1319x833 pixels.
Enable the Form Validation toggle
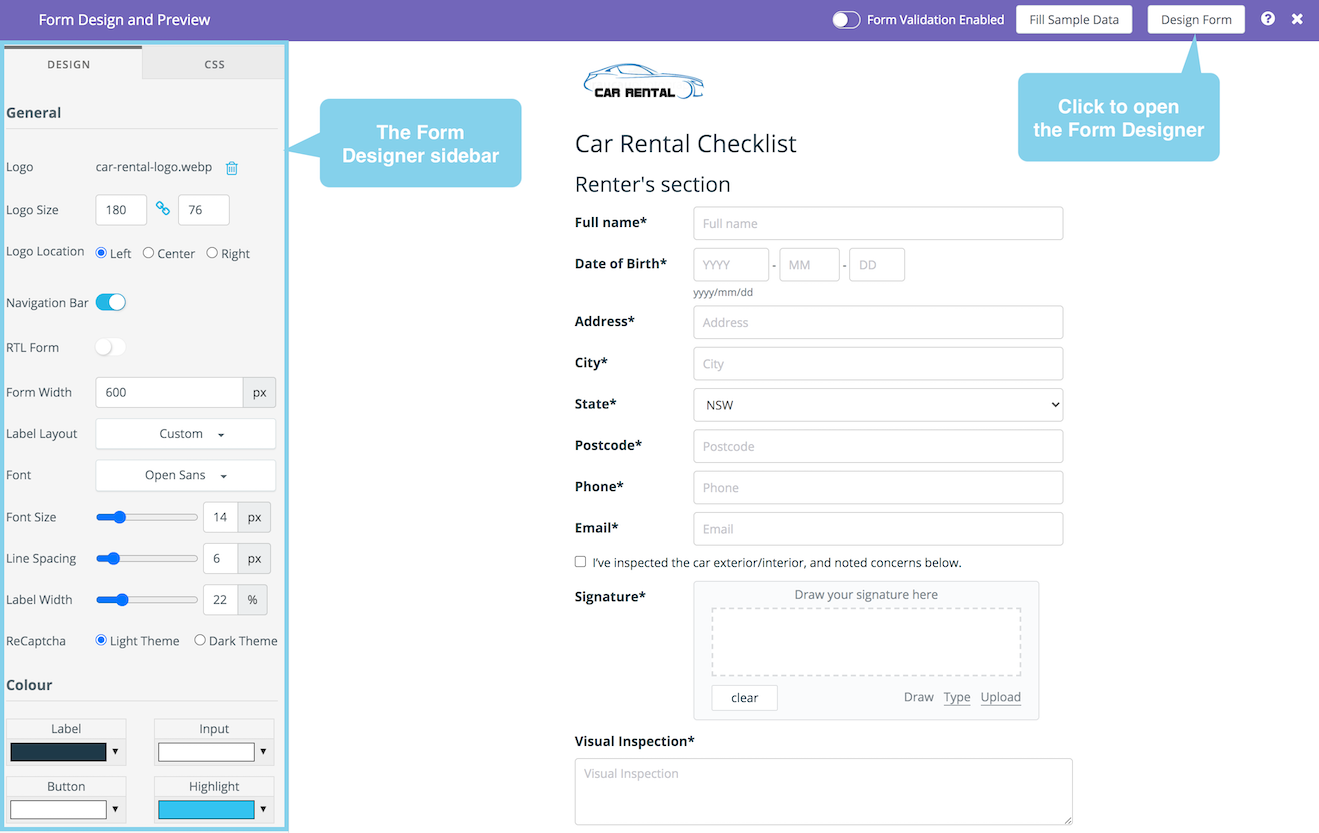point(845,19)
